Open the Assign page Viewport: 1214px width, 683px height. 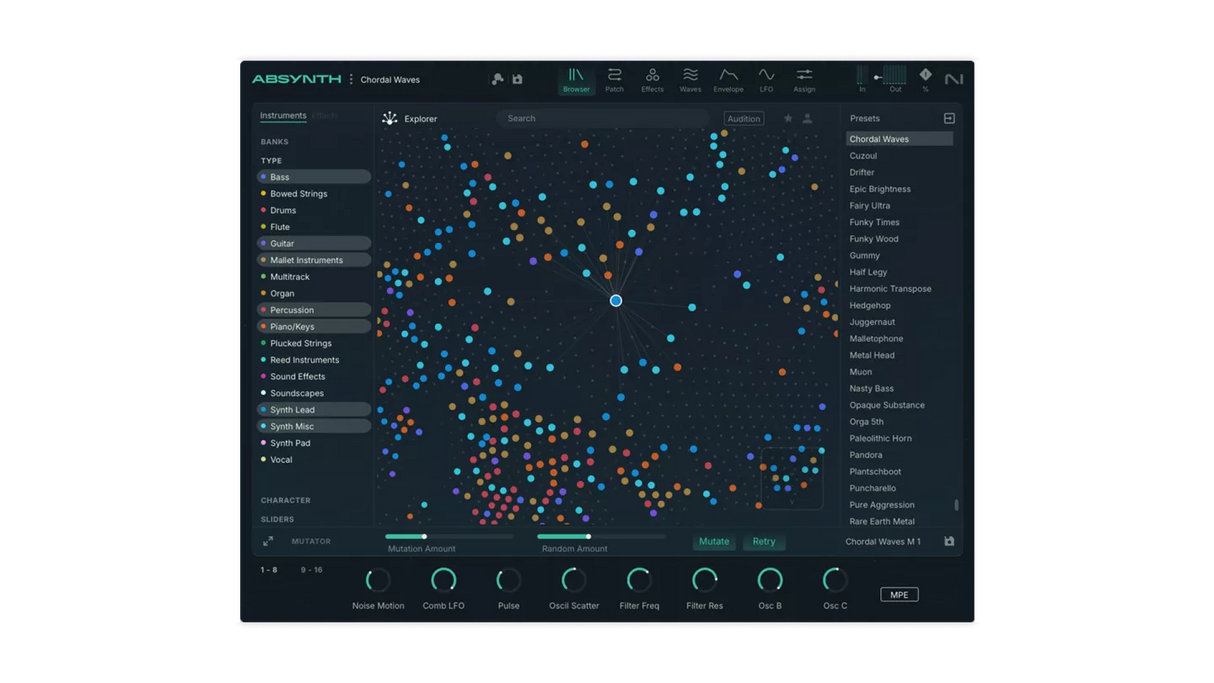[804, 79]
